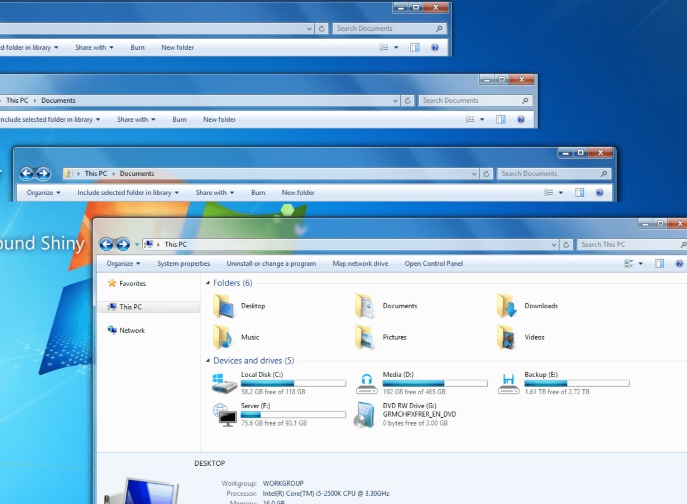Refresh the third Documents window
The width and height of the screenshot is (687, 504).
click(486, 174)
